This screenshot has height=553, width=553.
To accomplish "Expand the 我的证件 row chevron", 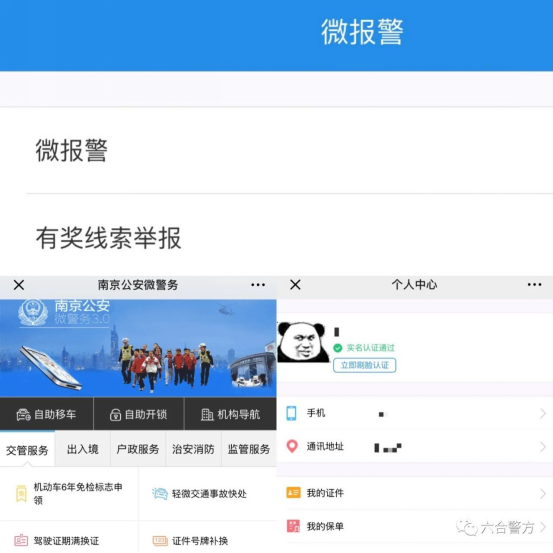I will point(543,493).
